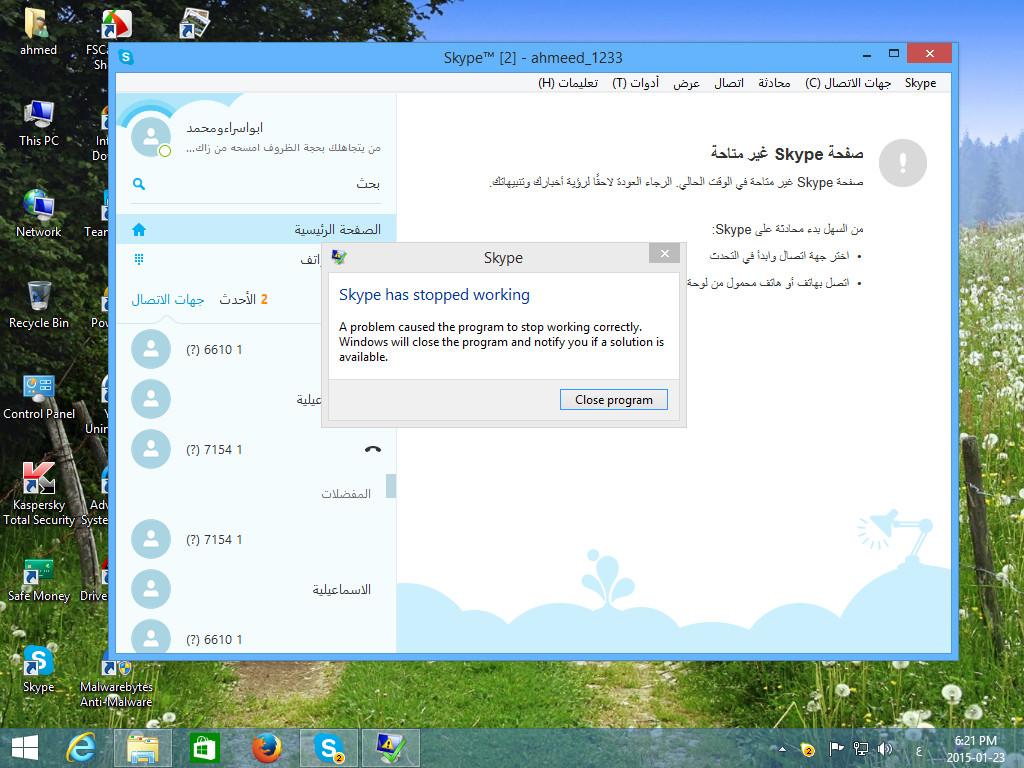This screenshot has width=1024, height=768.
Task: Click the exclamation alert icon on Skype home page
Action: pyautogui.click(x=903, y=163)
